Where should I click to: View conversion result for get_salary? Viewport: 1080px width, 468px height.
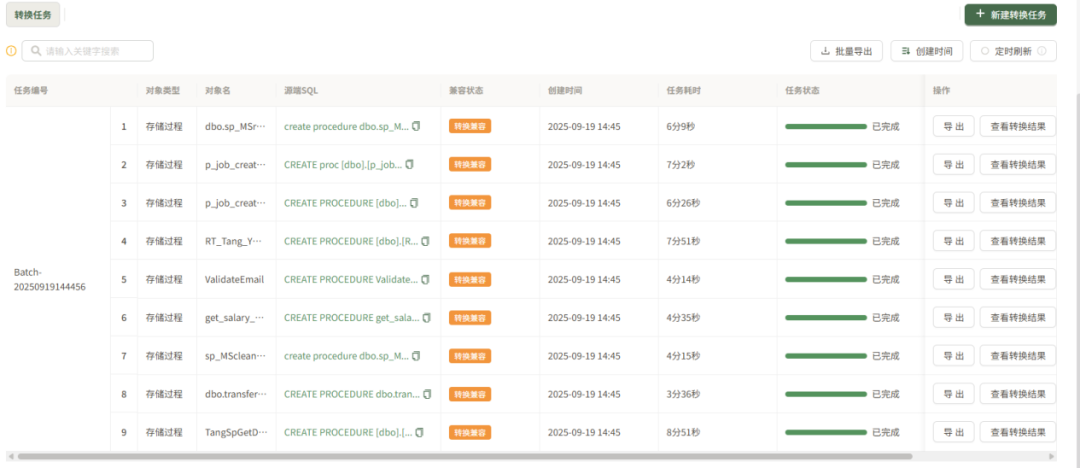pos(1018,318)
